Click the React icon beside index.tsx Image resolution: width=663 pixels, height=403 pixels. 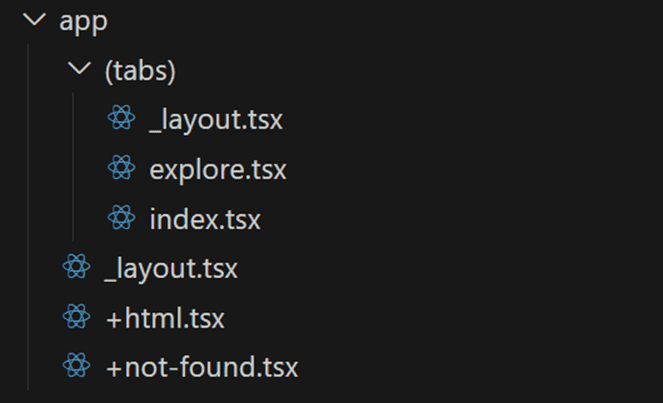pyautogui.click(x=121, y=217)
